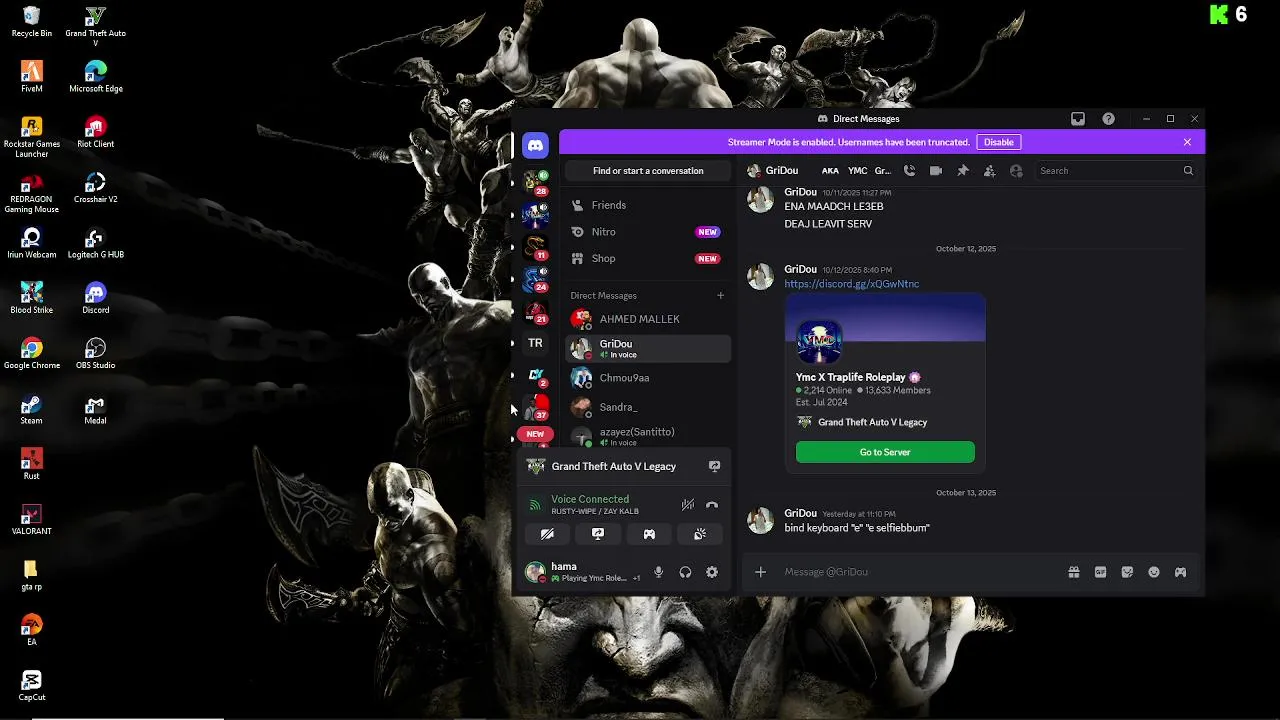Select the Recycle Bin icon
The height and width of the screenshot is (720, 1280).
point(32,21)
